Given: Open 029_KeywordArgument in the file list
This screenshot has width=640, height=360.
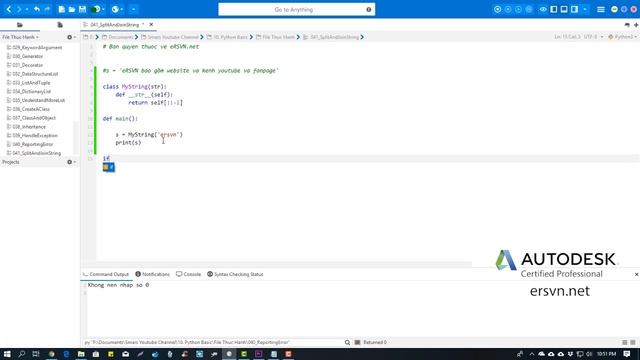Looking at the screenshot, I should pos(34,48).
